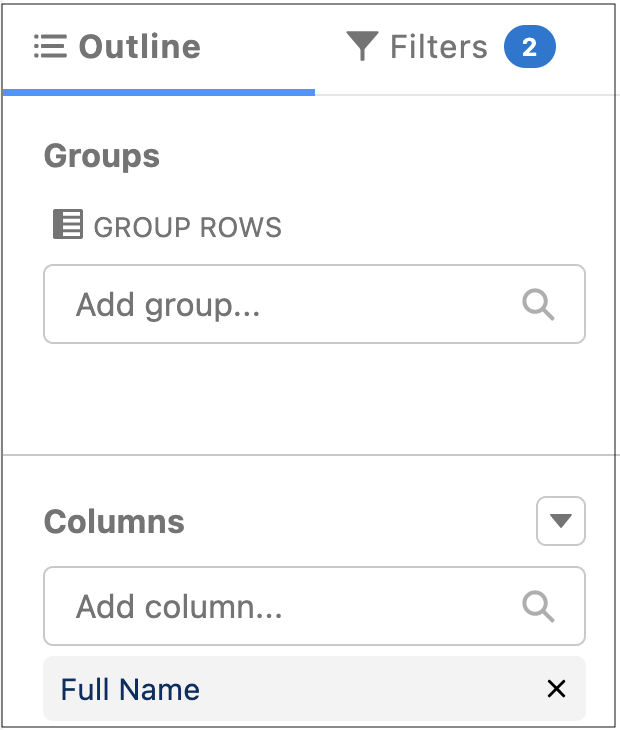
Task: Click the Outline list icon
Action: pyautogui.click(x=50, y=47)
